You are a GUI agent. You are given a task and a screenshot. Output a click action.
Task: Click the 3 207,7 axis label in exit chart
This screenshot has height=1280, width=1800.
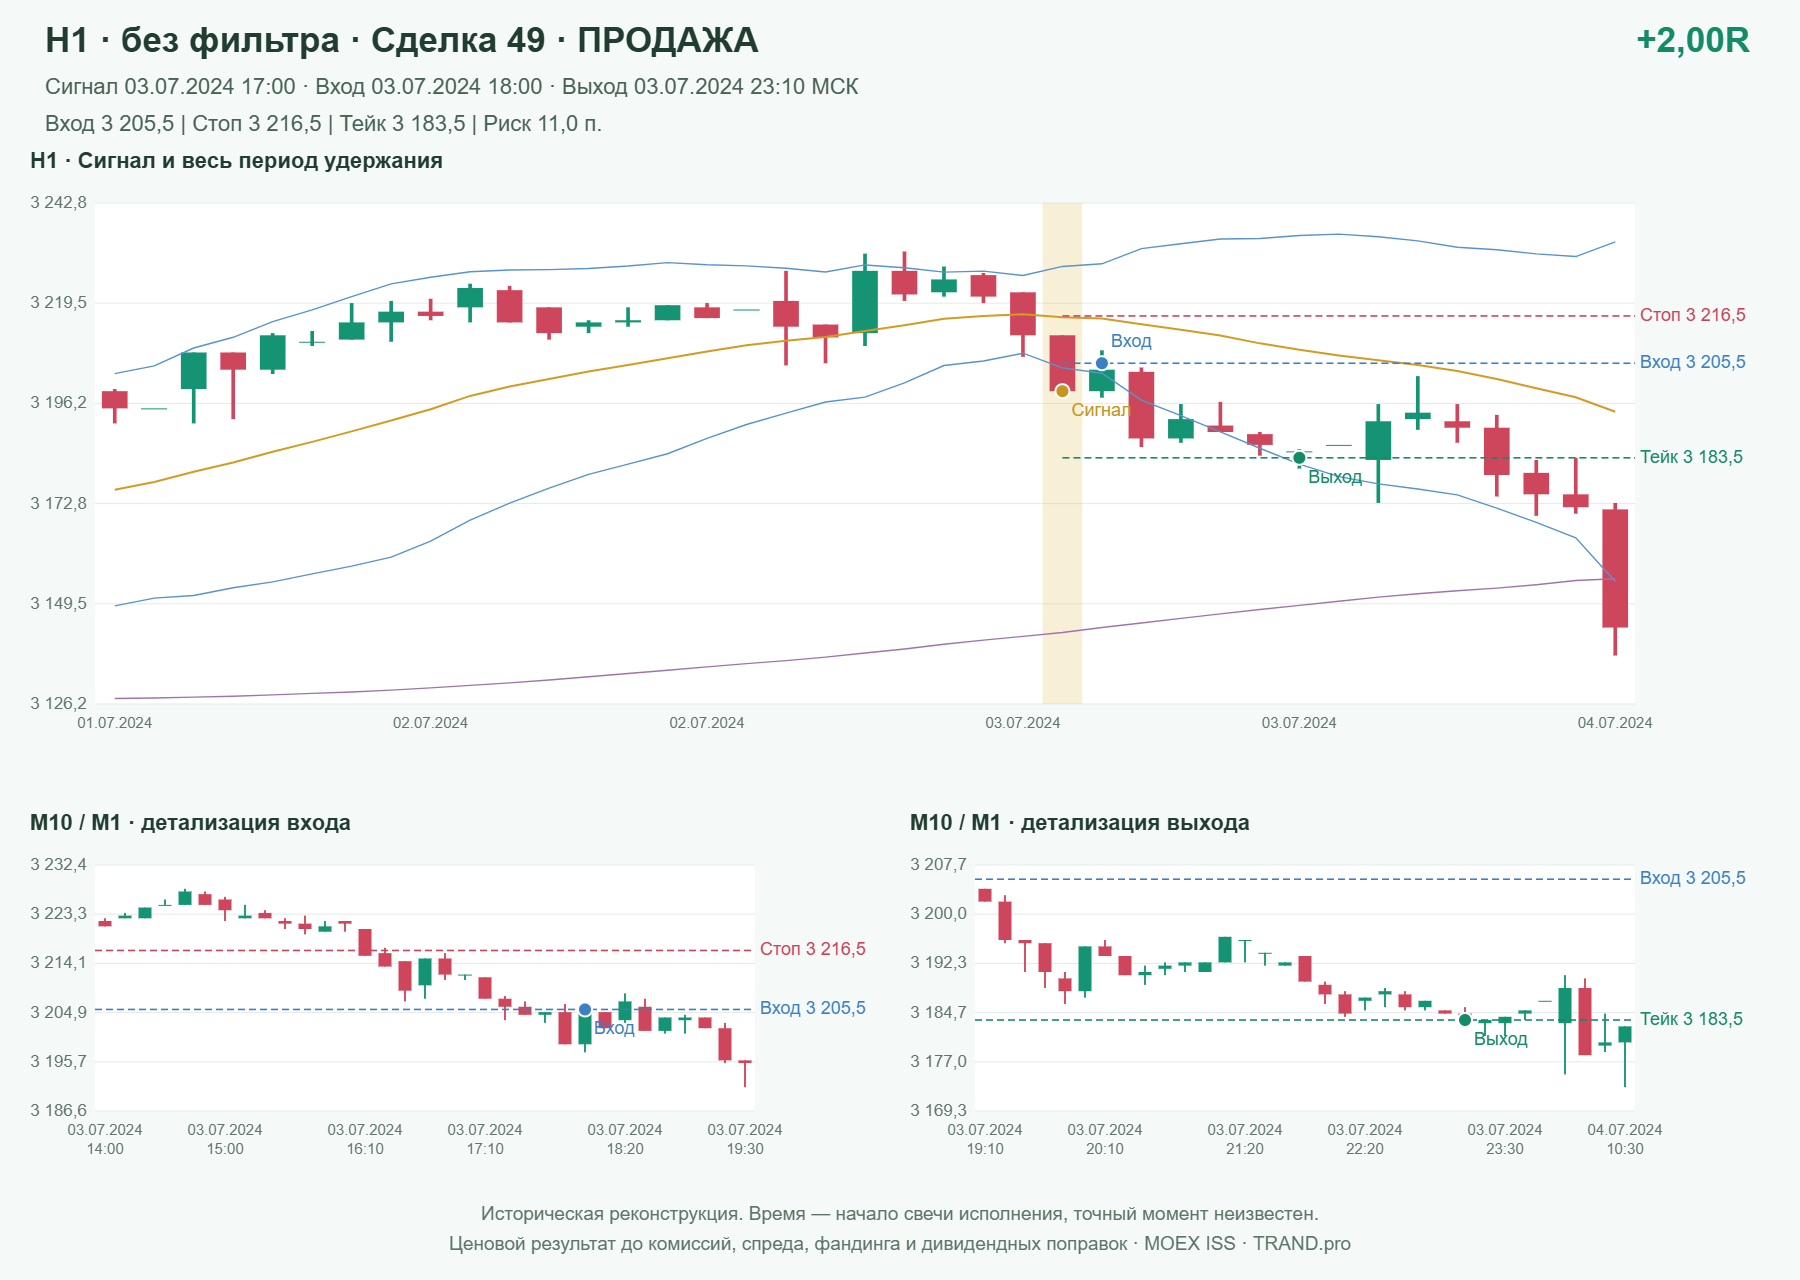click(938, 865)
